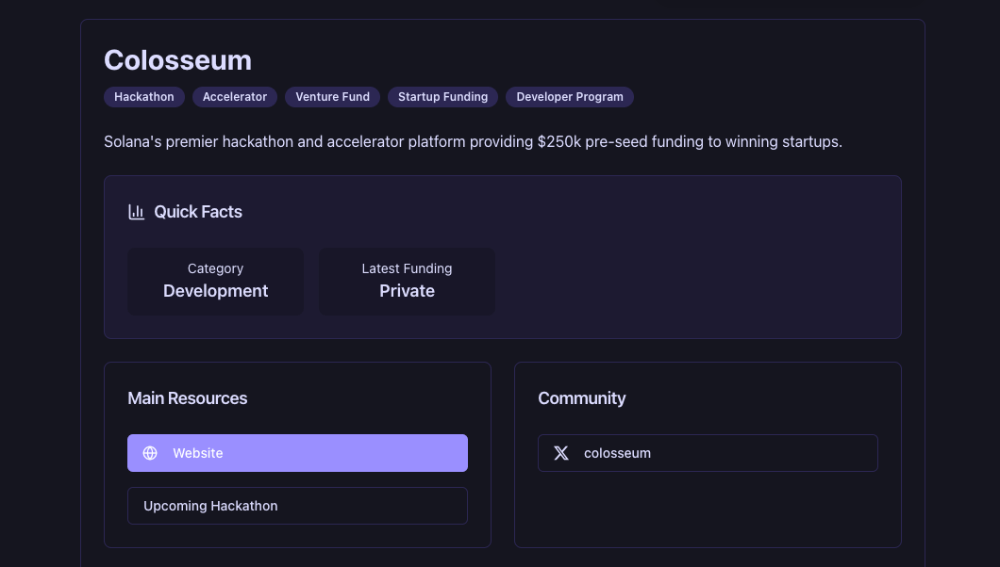1000x567 pixels.
Task: Visit the colosseum community handle
Action: (x=707, y=453)
